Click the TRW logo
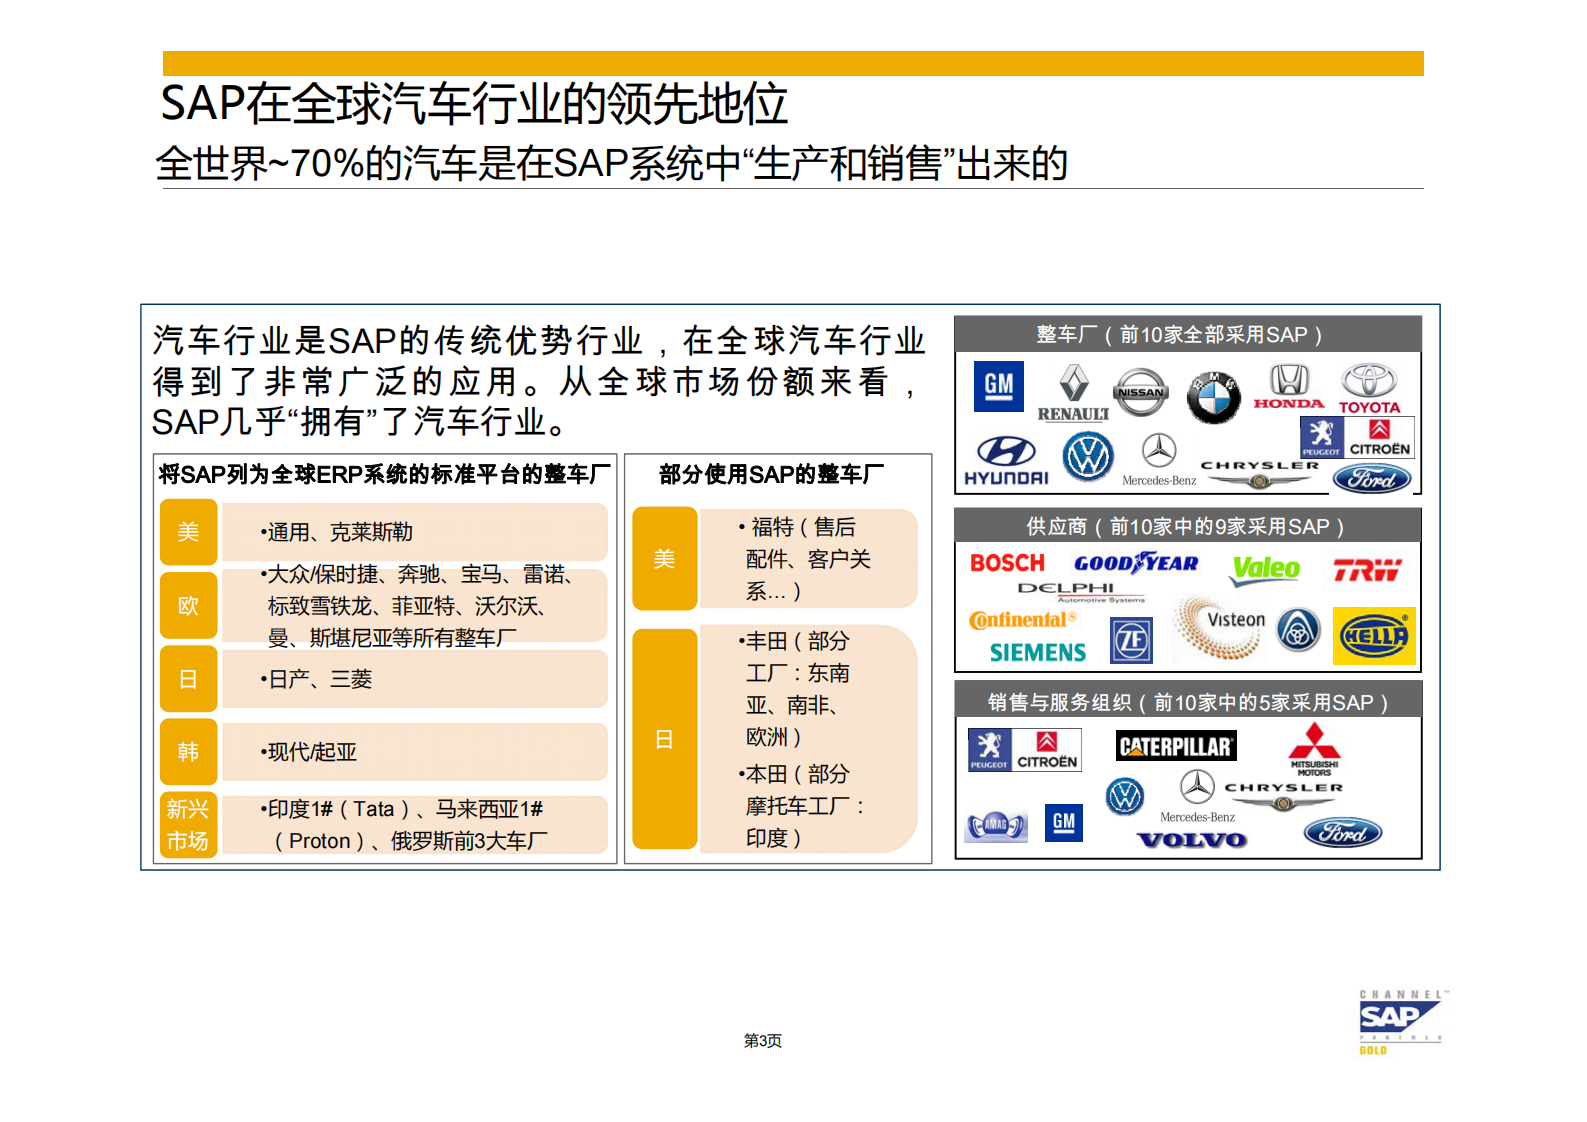Screen dimensions: 1587x1122 tap(1367, 571)
